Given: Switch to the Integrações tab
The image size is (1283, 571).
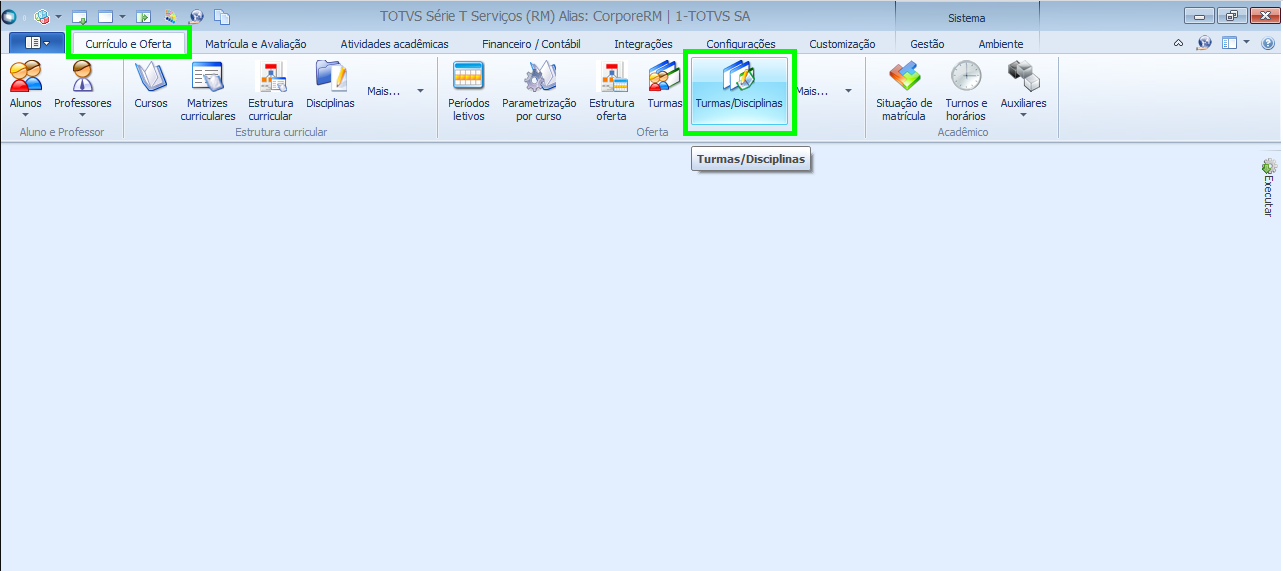Looking at the screenshot, I should [x=643, y=44].
